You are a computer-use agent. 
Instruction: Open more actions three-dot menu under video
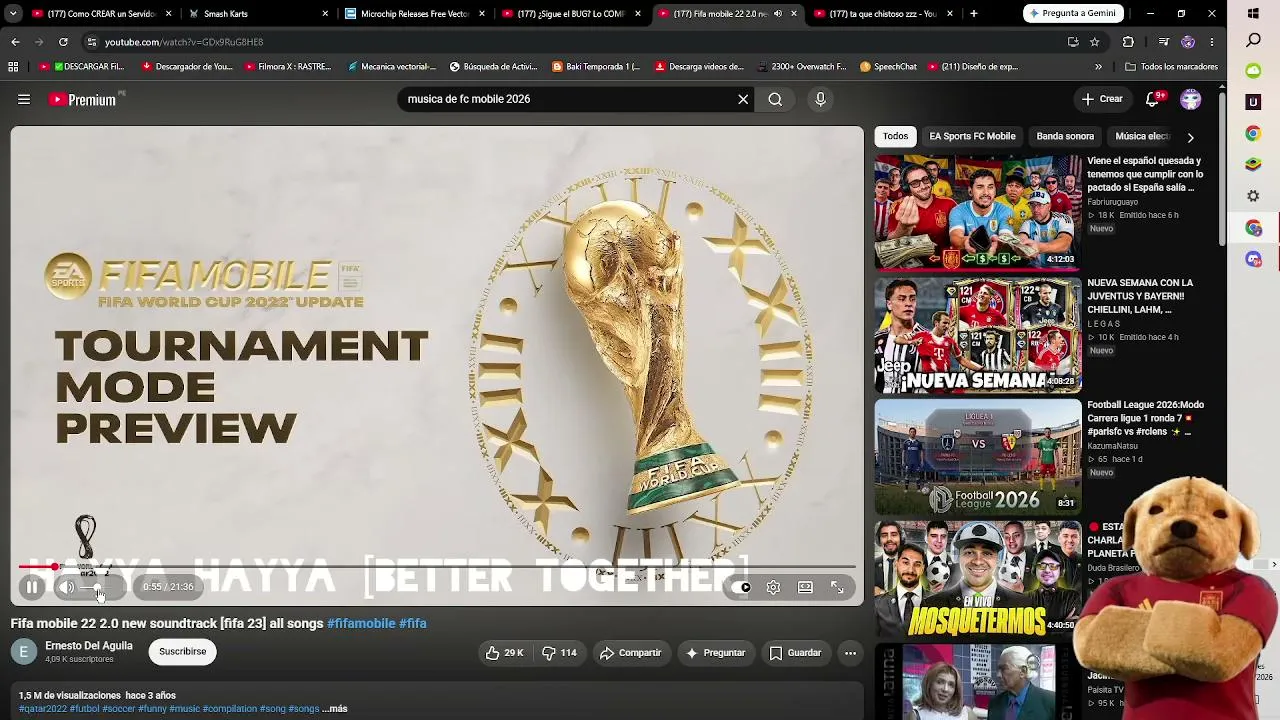(850, 653)
